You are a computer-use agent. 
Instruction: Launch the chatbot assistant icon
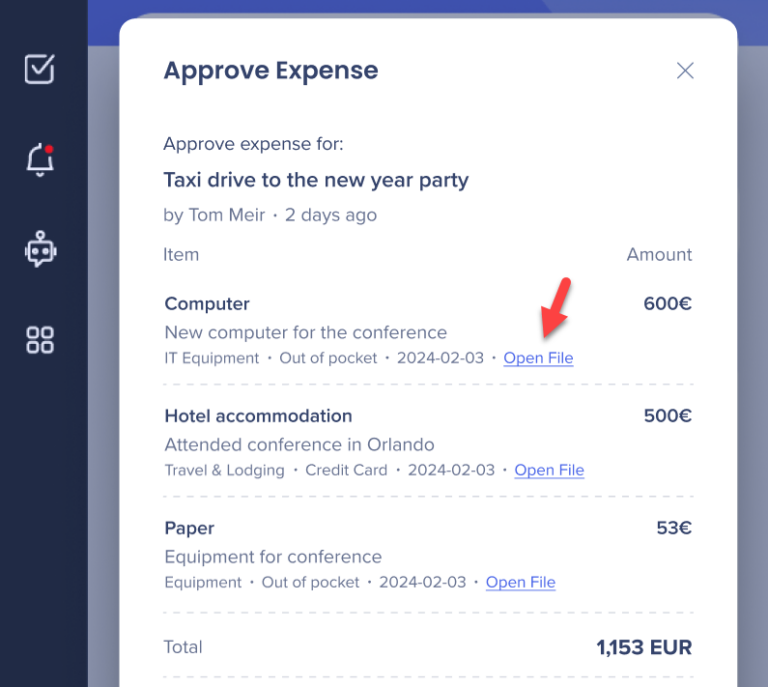point(40,250)
